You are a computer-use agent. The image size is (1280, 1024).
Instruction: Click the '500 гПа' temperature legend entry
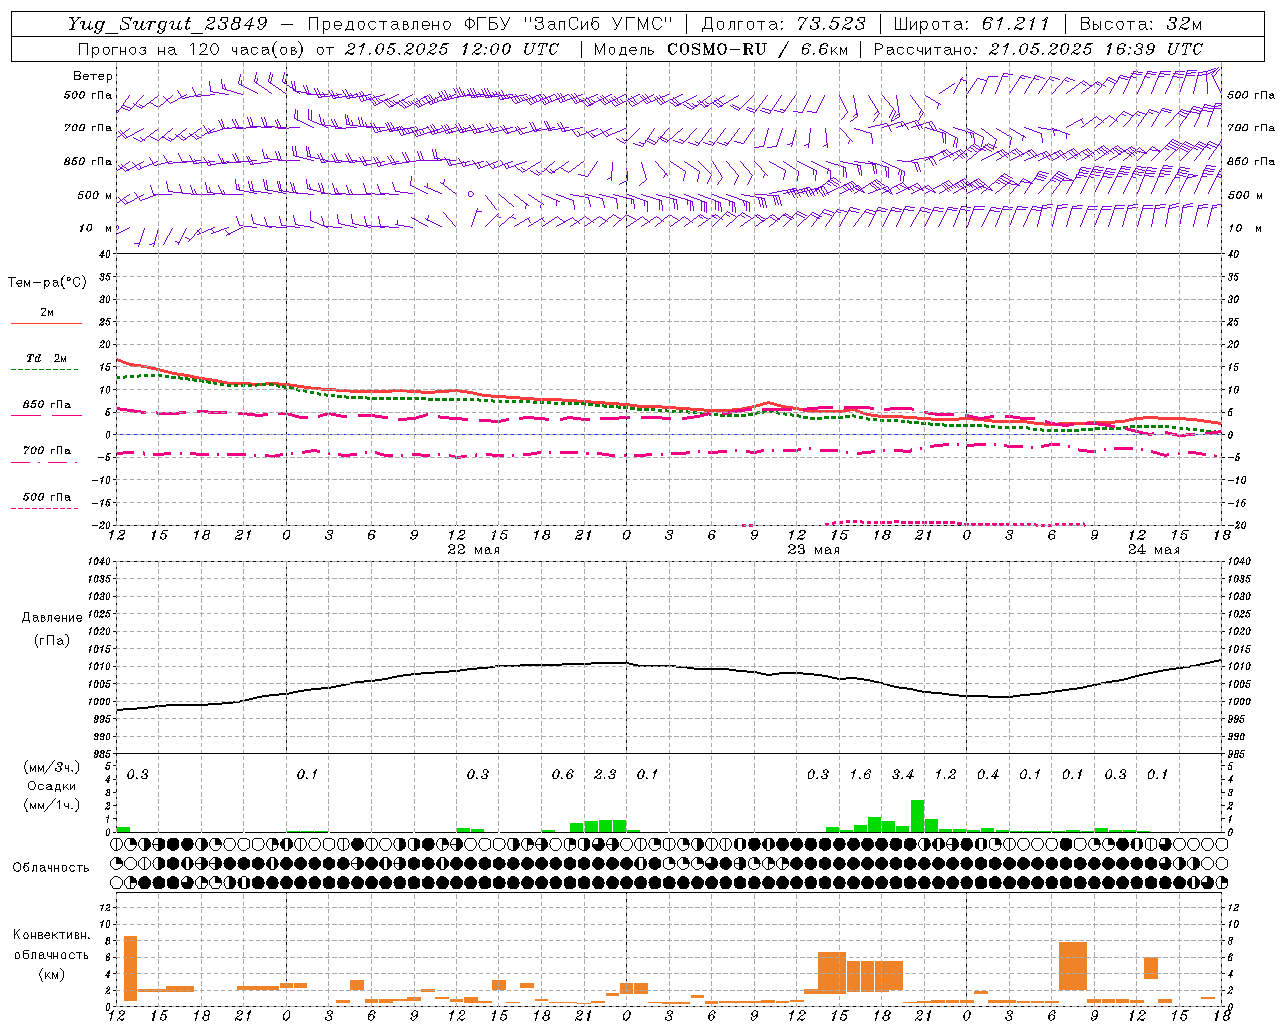47,497
